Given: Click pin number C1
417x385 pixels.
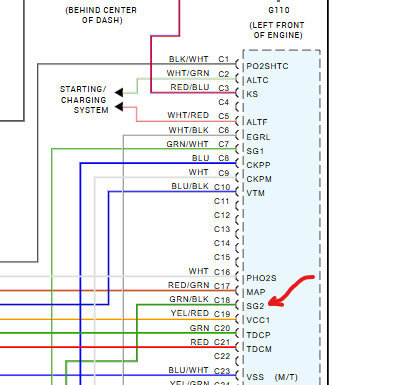Looking at the screenshot, I should click(x=224, y=59).
